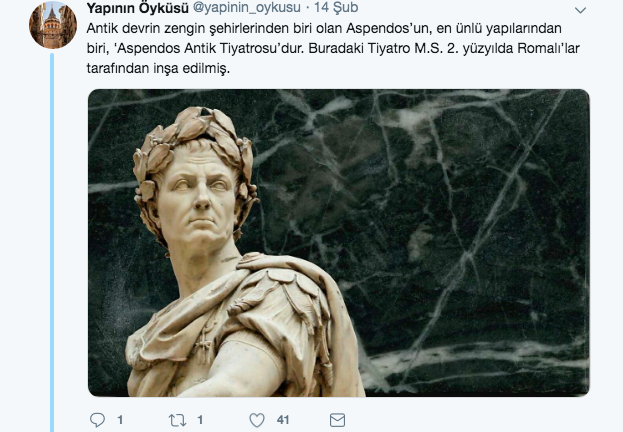Select the 'tarafından inşa edilmiş' text line

158,68
